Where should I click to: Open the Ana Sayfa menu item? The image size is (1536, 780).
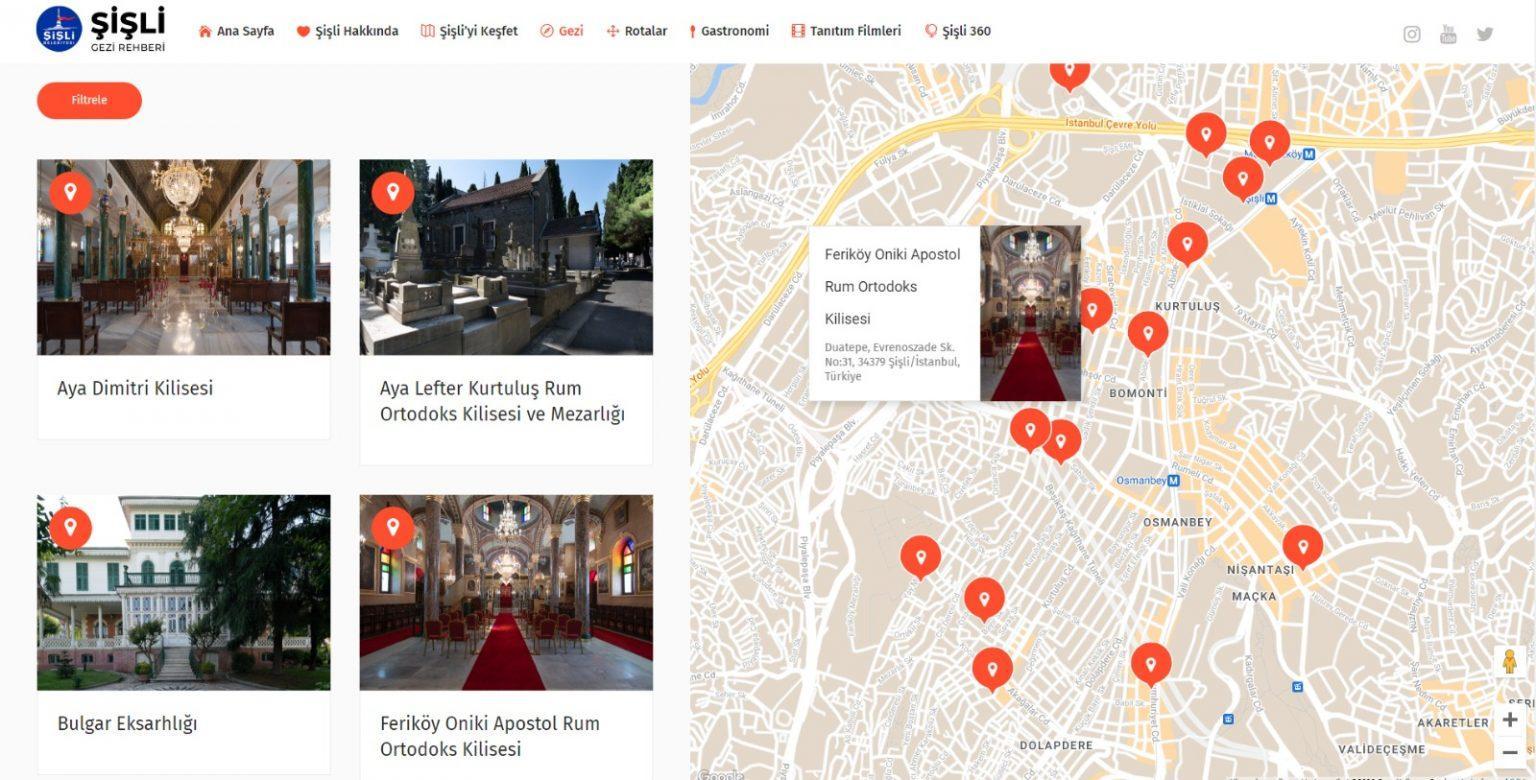[236, 31]
